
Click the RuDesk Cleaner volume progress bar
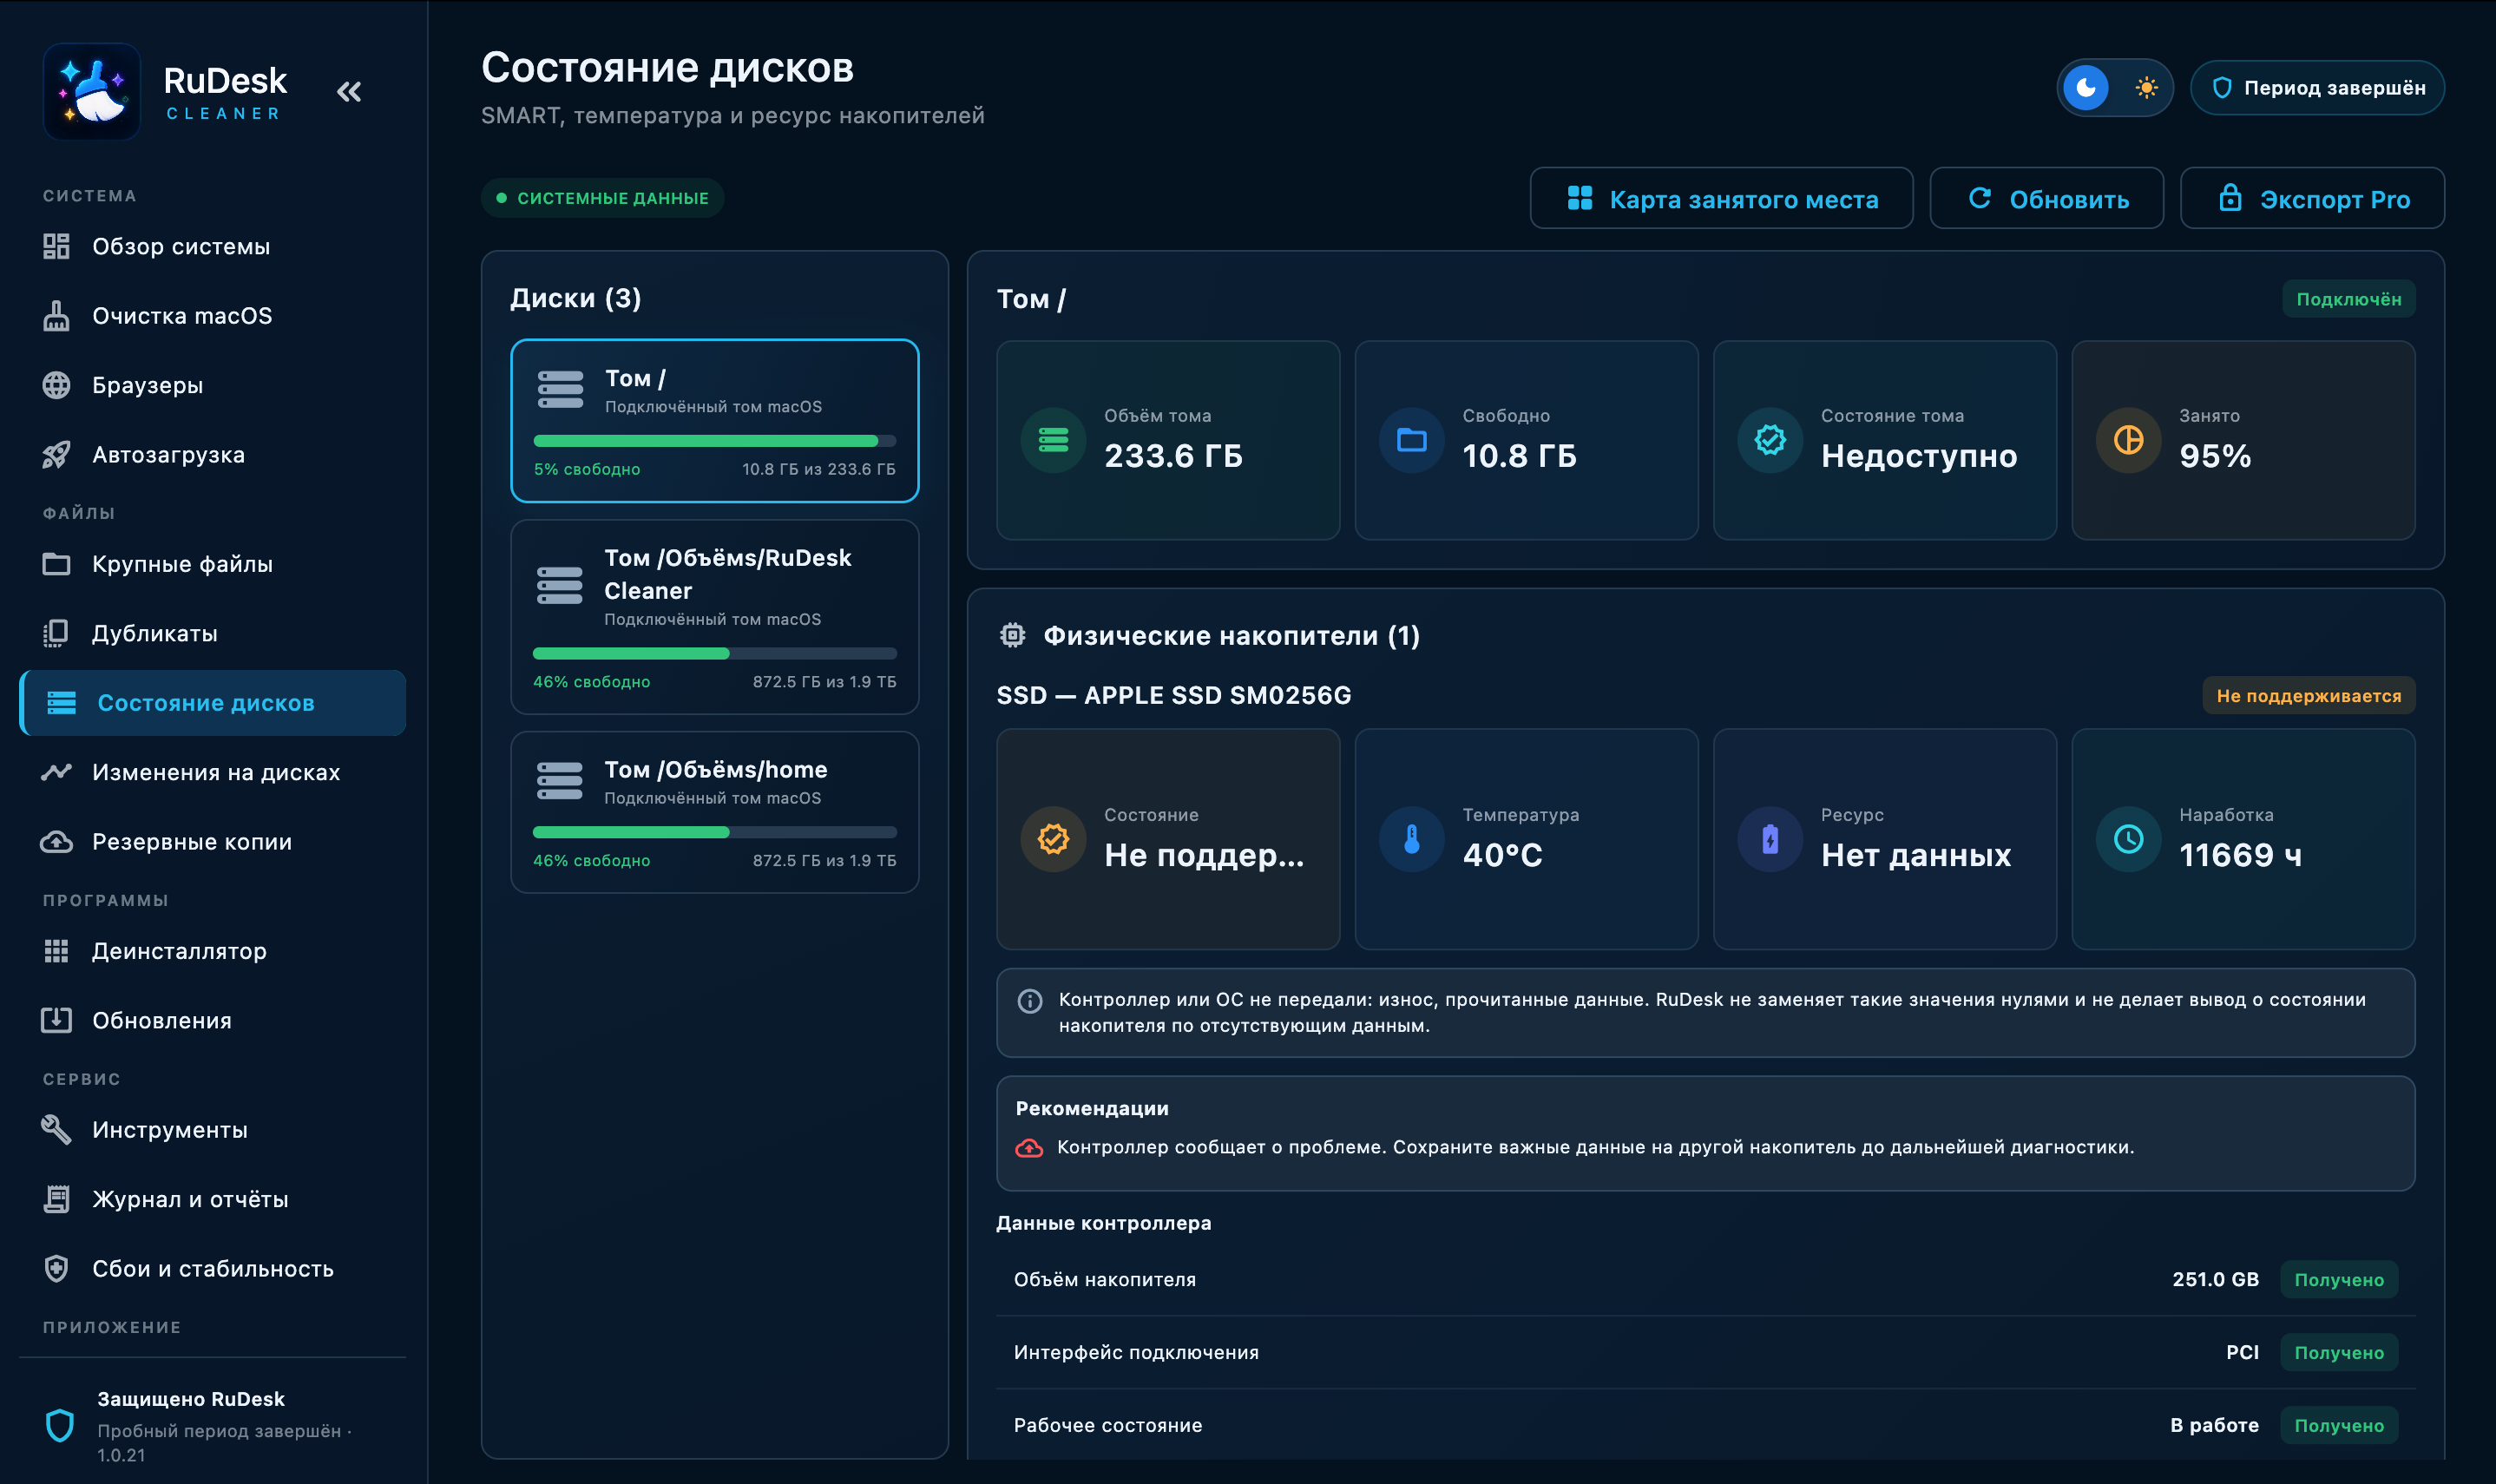714,654
